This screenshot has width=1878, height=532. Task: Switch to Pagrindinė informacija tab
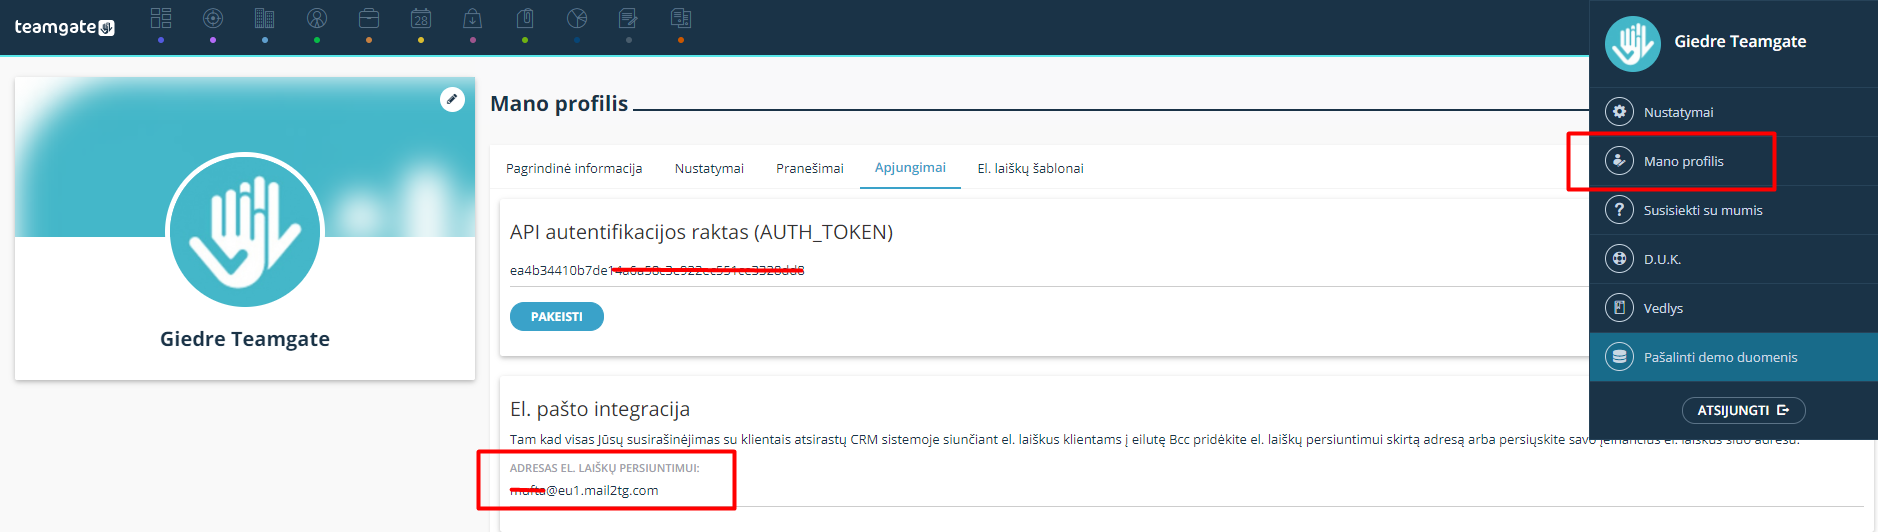(574, 168)
